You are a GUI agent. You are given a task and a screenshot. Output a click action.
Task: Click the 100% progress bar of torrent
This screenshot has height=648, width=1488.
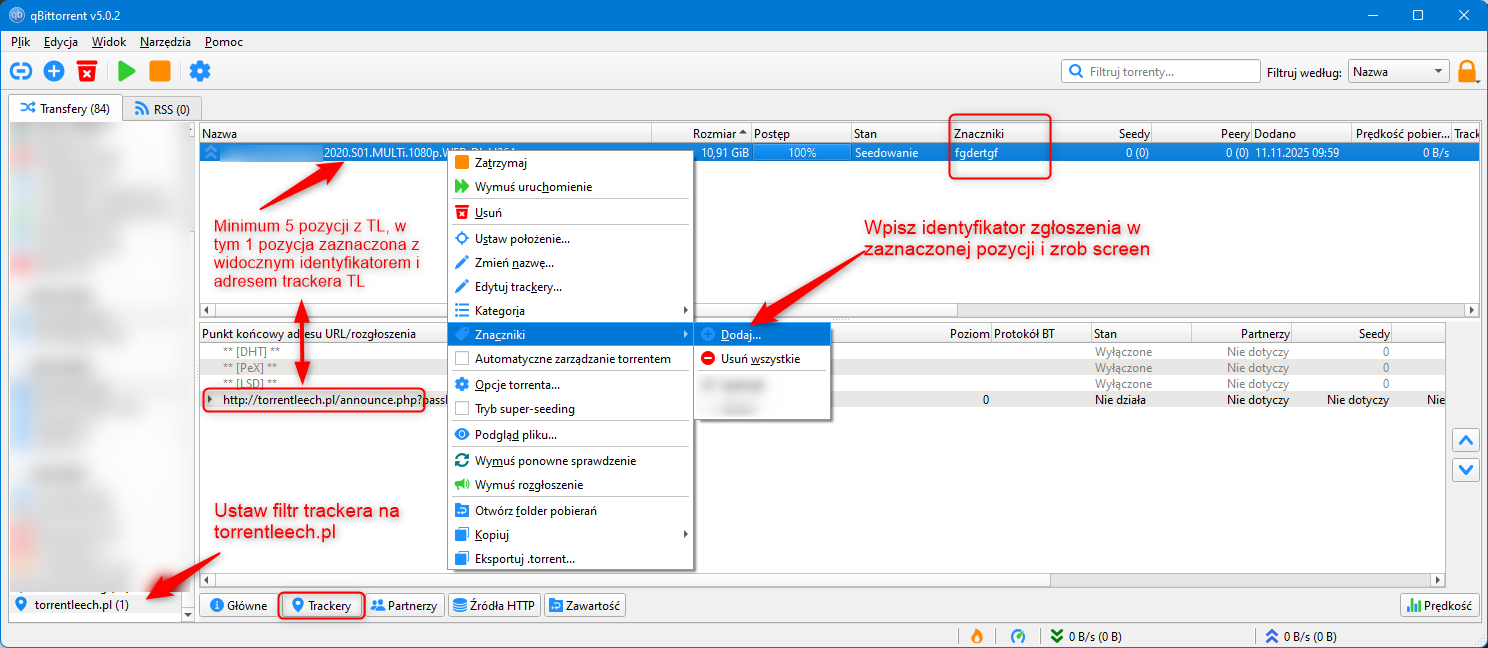(x=801, y=153)
